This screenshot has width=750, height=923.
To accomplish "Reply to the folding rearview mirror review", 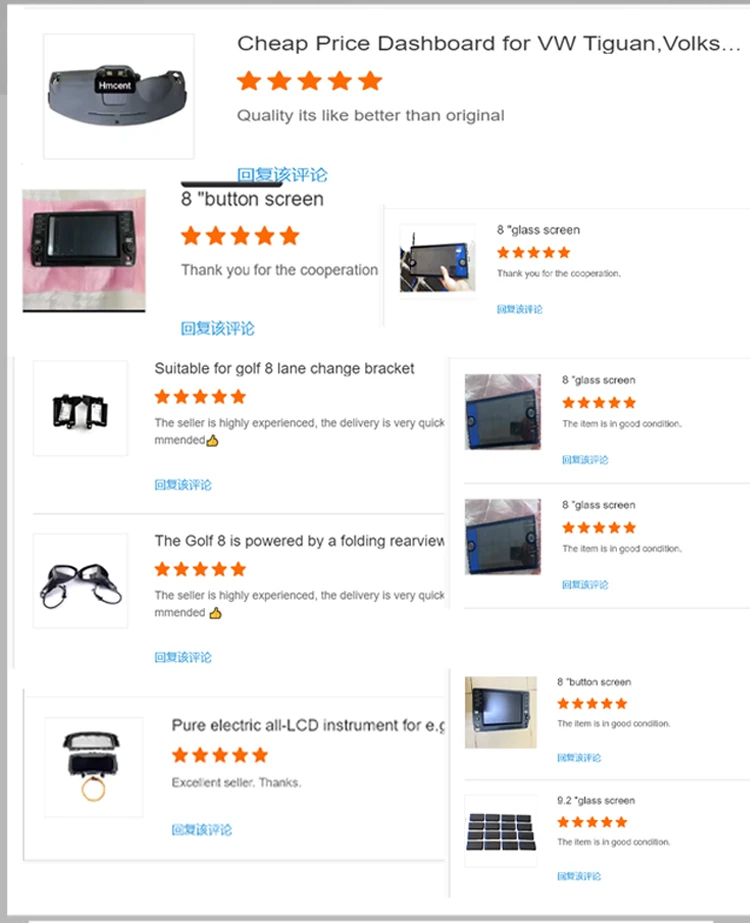I will click(183, 658).
